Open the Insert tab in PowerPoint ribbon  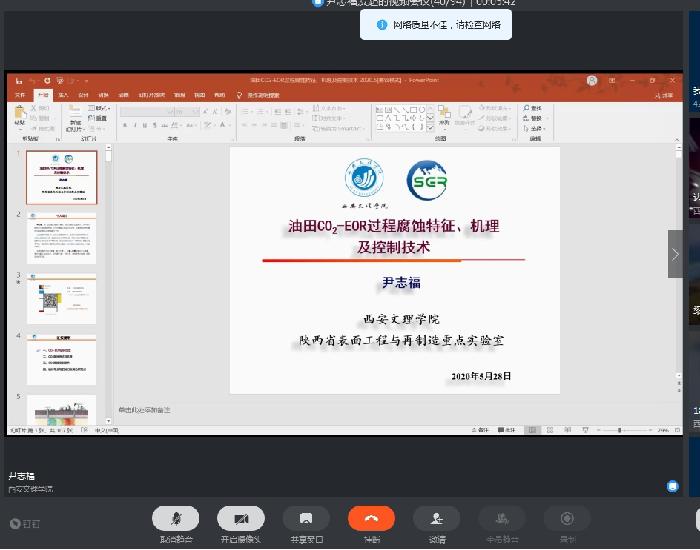point(63,95)
